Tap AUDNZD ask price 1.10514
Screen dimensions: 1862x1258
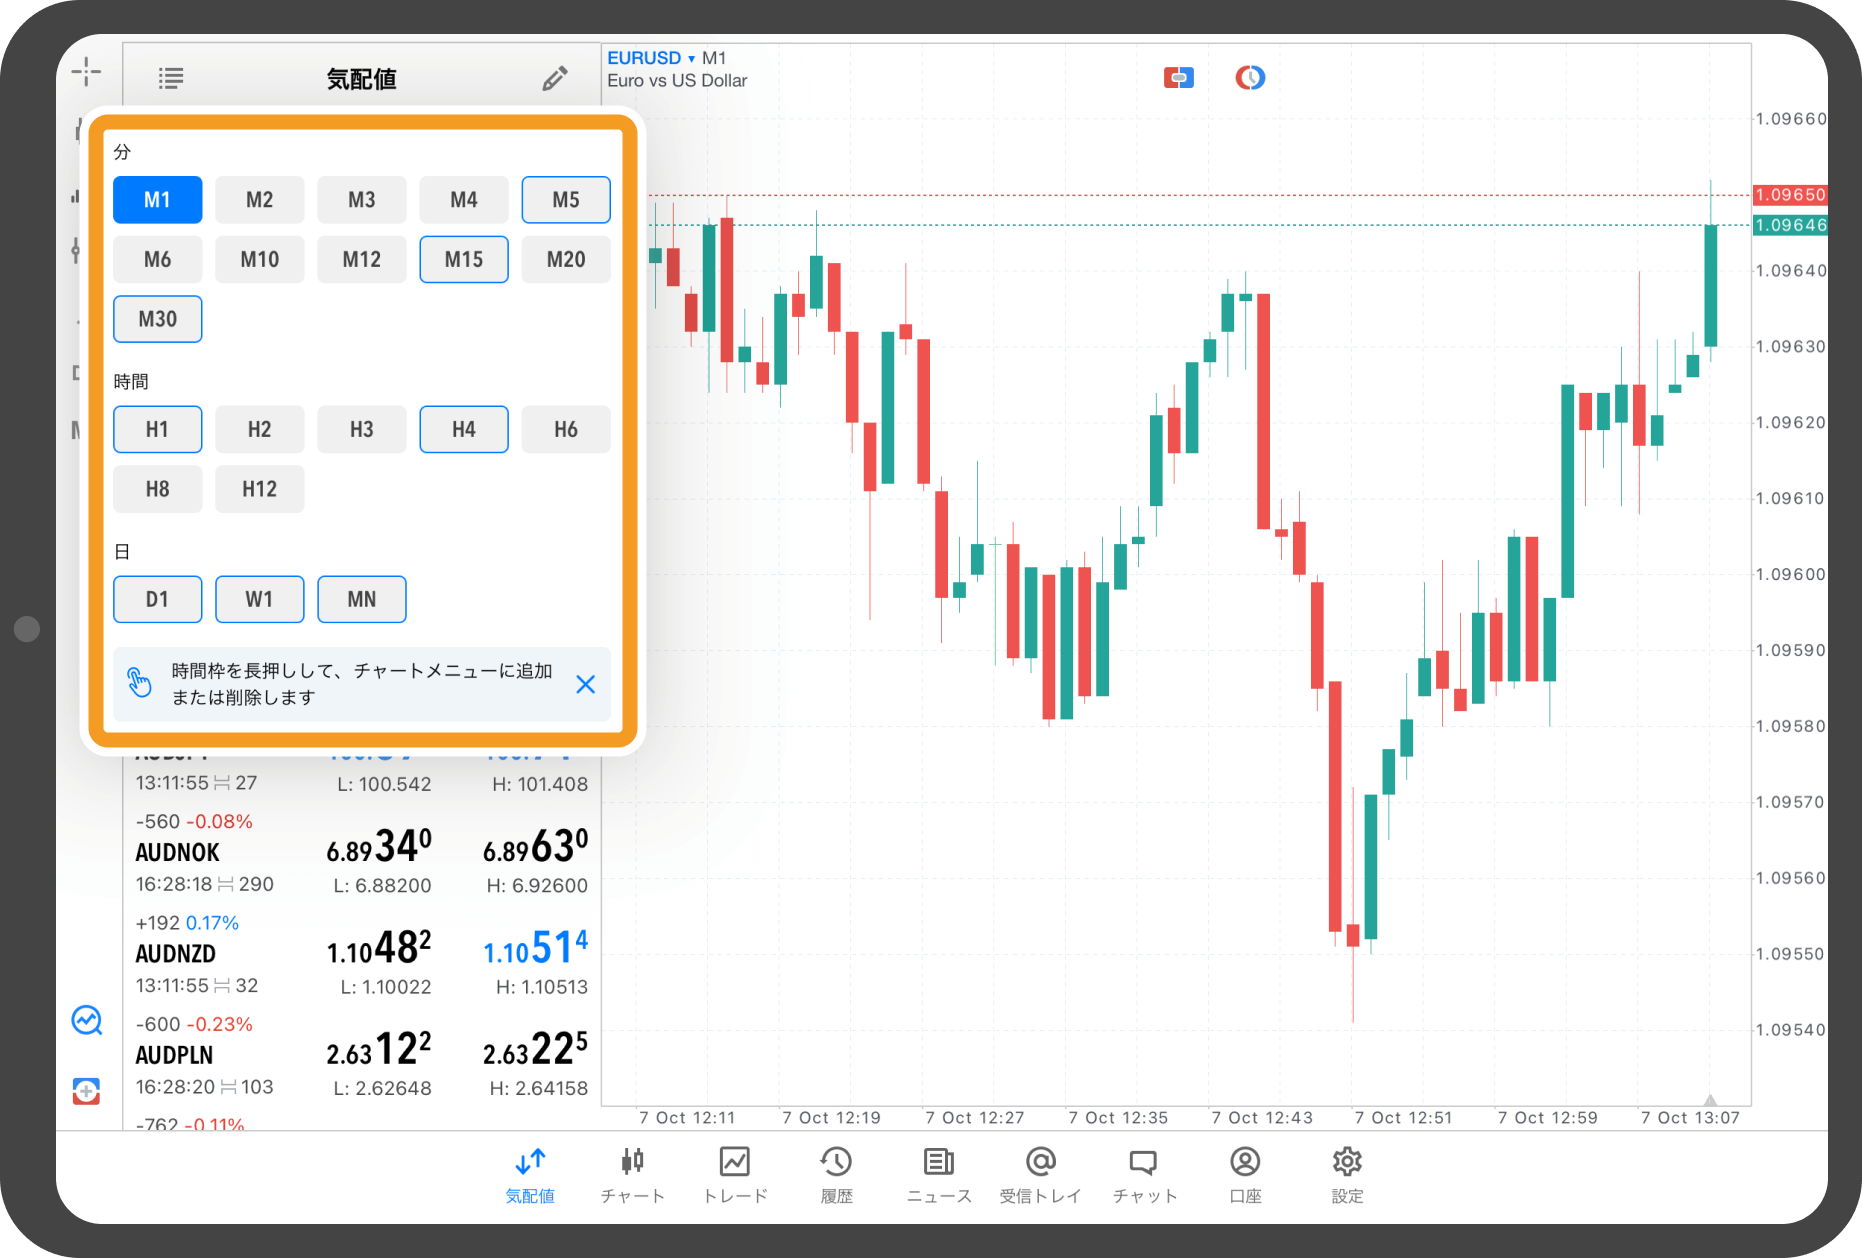coord(535,948)
